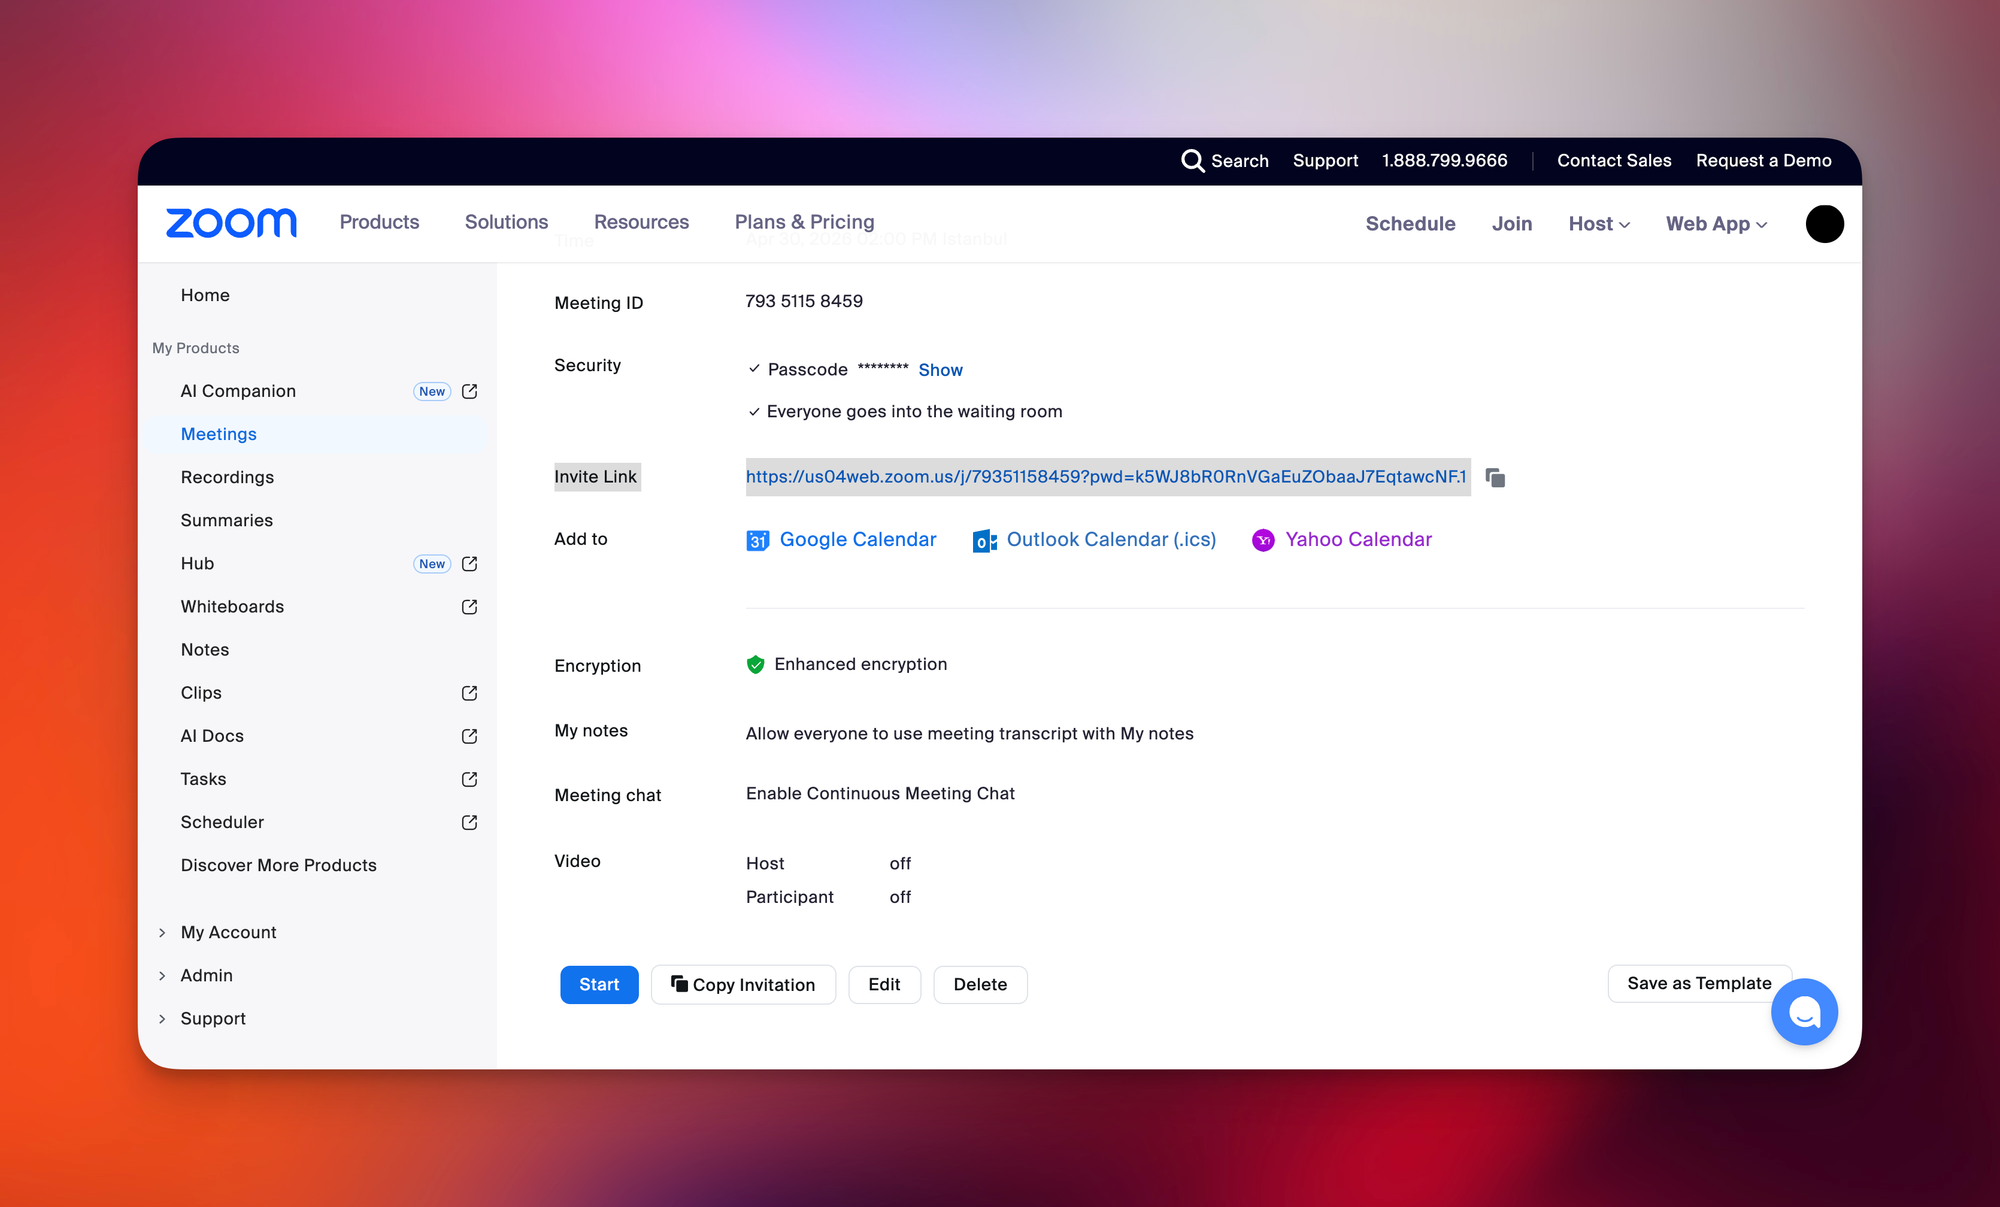This screenshot has width=2000, height=1207.
Task: Expand the Support sidebar section
Action: [x=213, y=1018]
